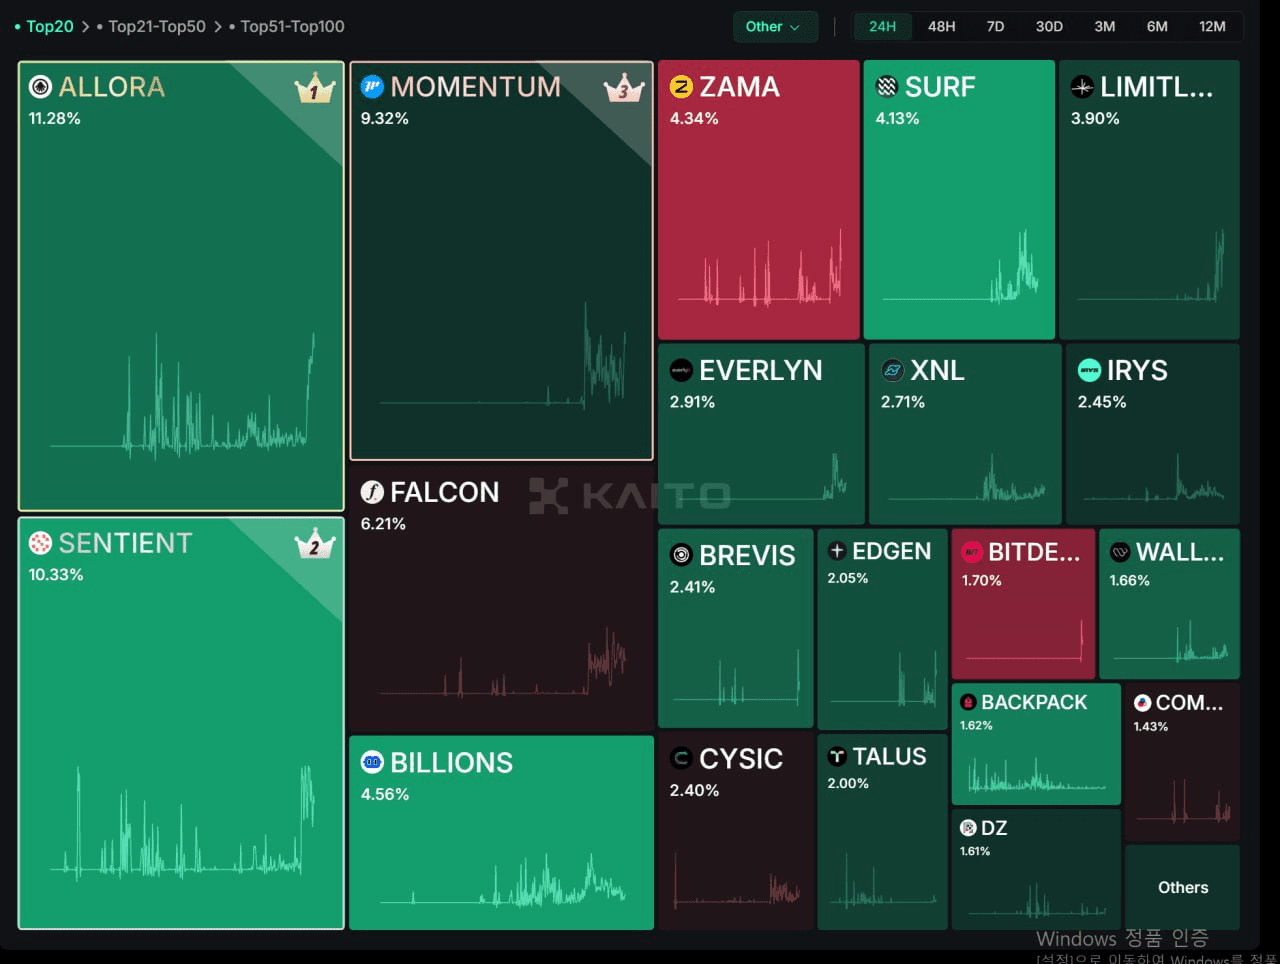
Task: Select the 24H timeframe
Action: click(882, 27)
